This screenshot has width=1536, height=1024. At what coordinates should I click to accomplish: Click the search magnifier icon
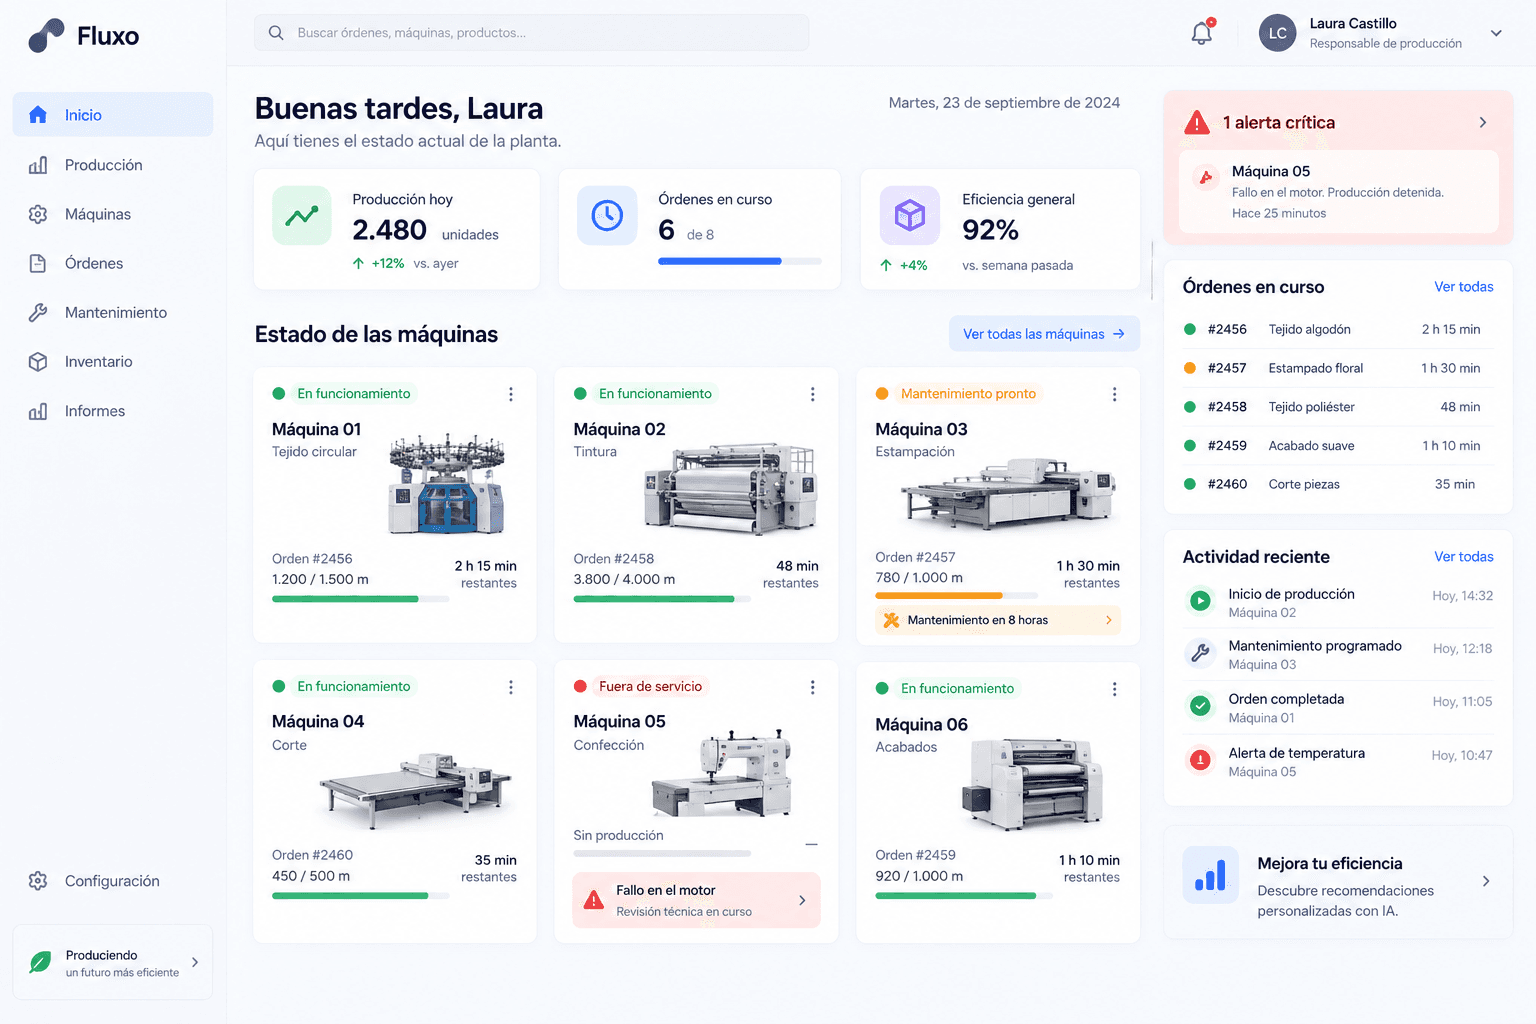276,33
